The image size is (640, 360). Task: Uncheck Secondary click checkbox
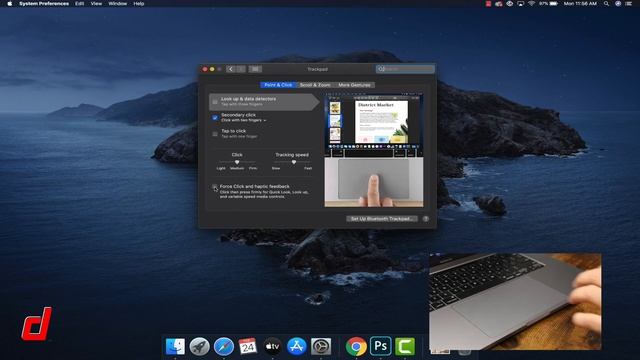pyautogui.click(x=215, y=118)
